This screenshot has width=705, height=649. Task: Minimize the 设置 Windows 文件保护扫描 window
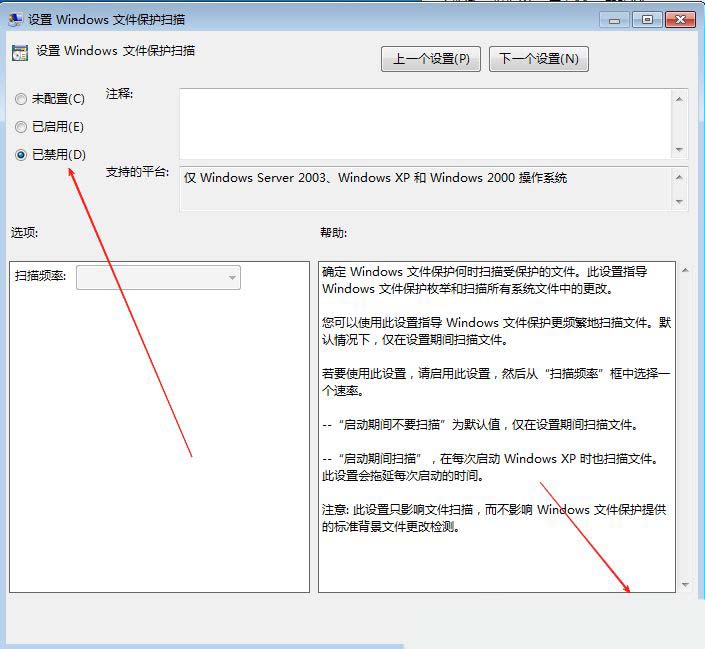click(614, 20)
